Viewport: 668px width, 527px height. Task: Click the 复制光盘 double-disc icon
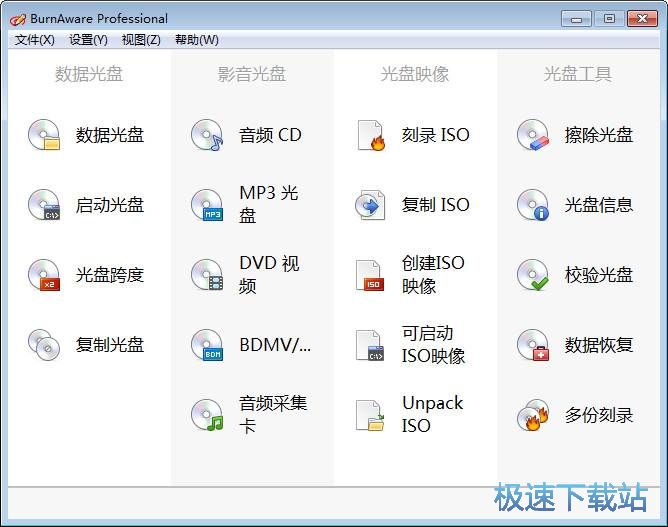click(x=44, y=345)
